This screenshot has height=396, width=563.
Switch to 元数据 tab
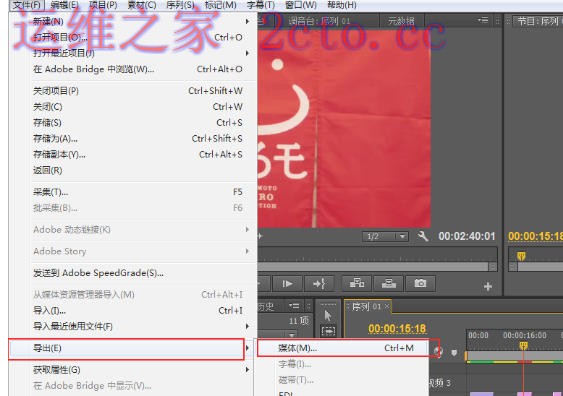tap(401, 21)
